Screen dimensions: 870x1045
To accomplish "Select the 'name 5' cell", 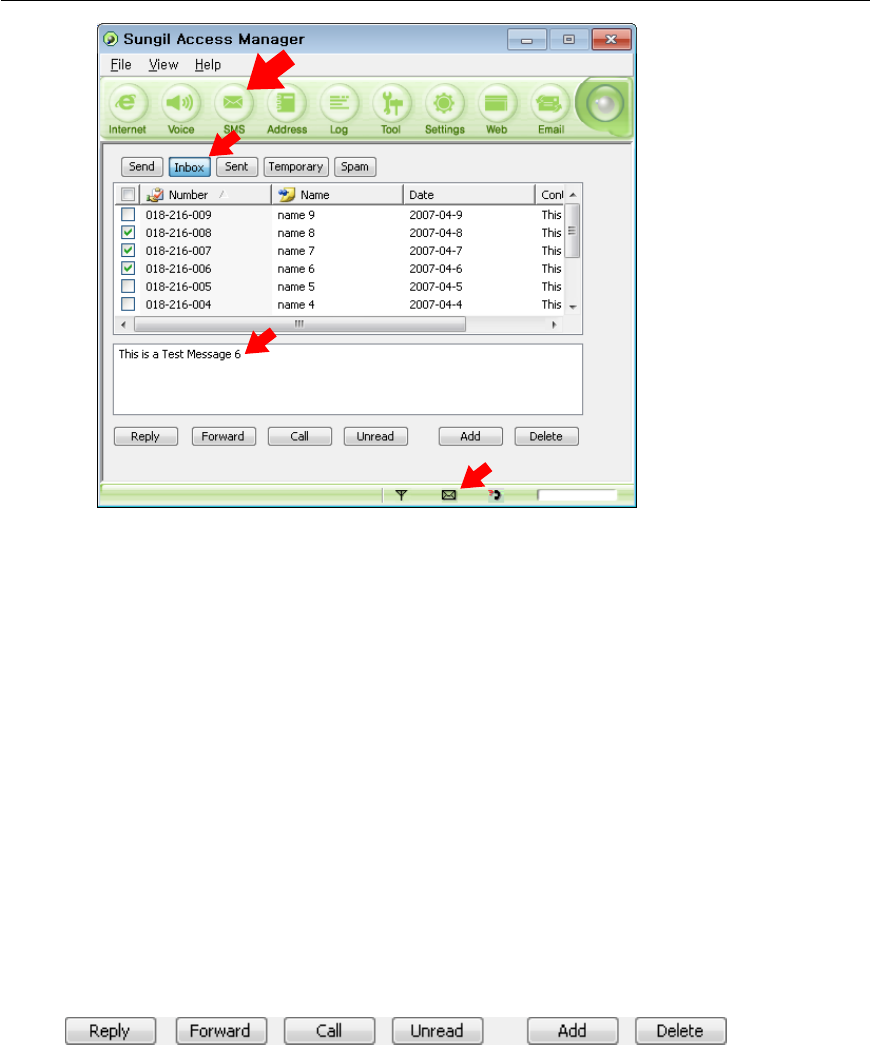I will [296, 287].
